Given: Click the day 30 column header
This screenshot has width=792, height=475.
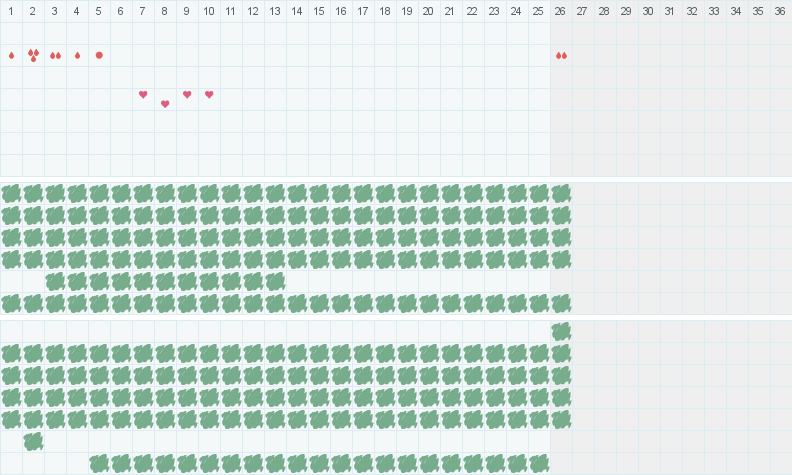Looking at the screenshot, I should [648, 11].
